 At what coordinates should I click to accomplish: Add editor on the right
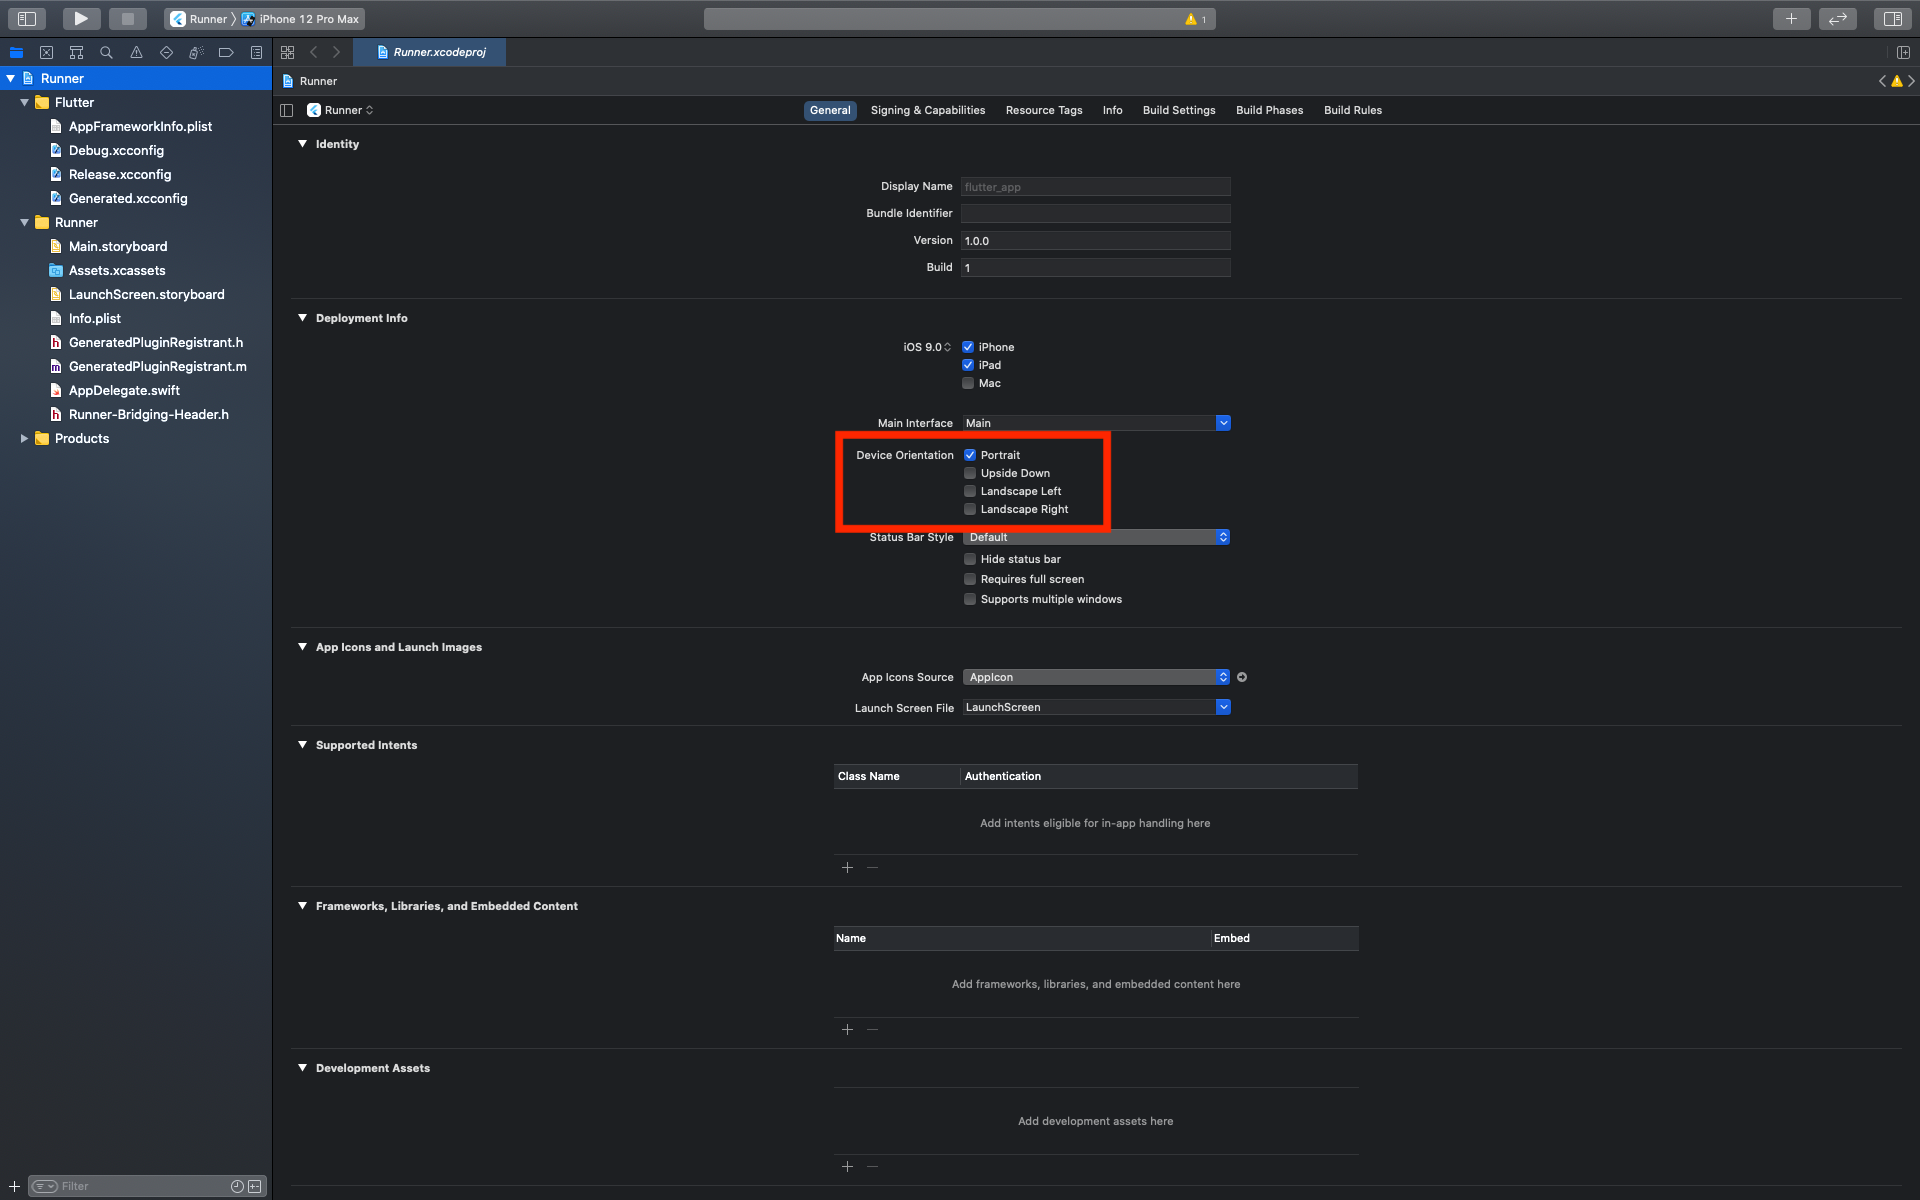[x=1903, y=52]
